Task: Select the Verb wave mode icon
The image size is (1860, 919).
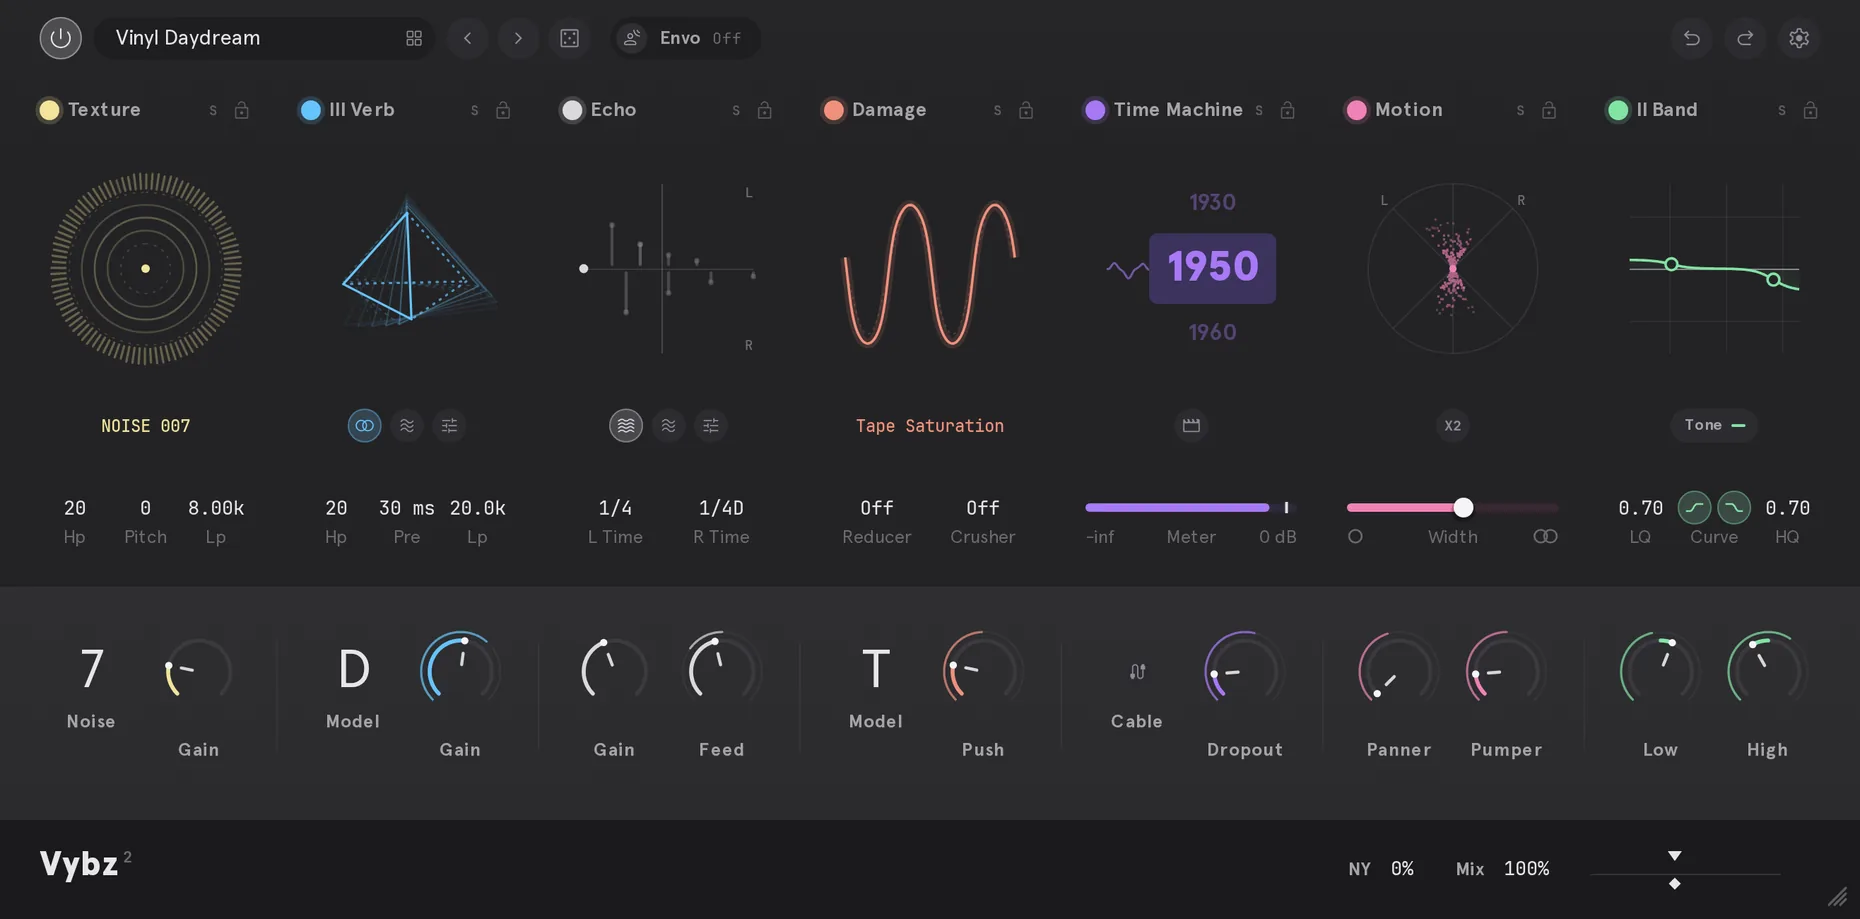Action: pyautogui.click(x=407, y=426)
